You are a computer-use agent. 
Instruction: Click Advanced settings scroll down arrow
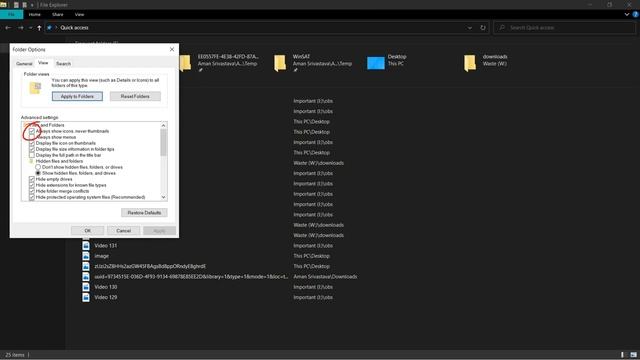pos(163,197)
